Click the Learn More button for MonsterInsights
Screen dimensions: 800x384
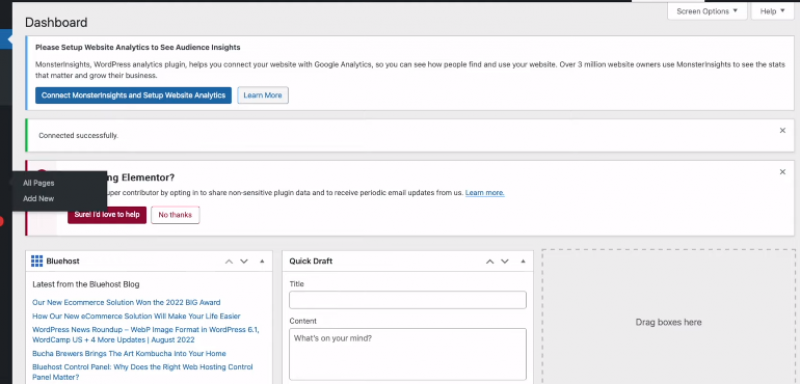tap(263, 95)
